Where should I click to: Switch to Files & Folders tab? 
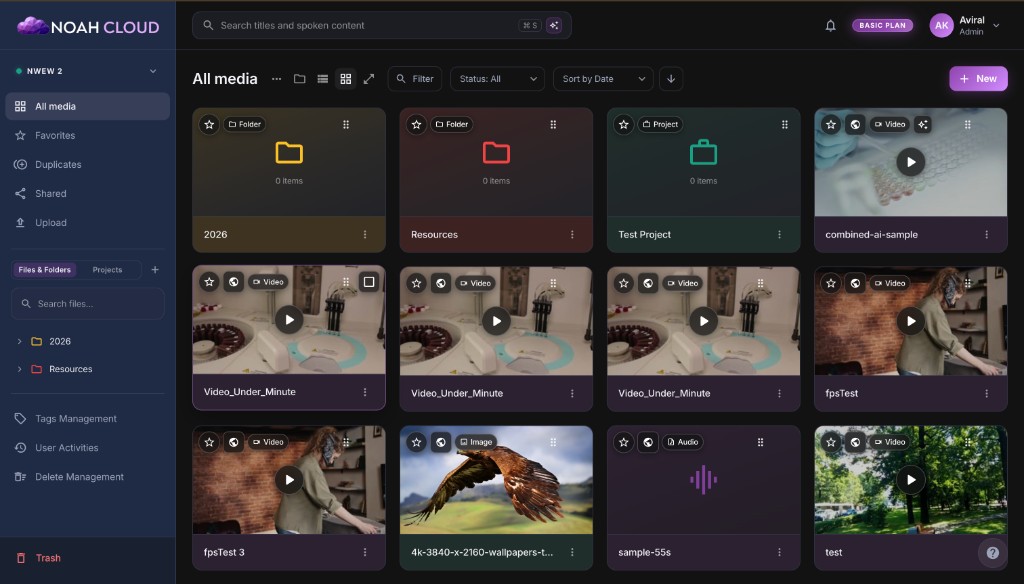click(44, 270)
